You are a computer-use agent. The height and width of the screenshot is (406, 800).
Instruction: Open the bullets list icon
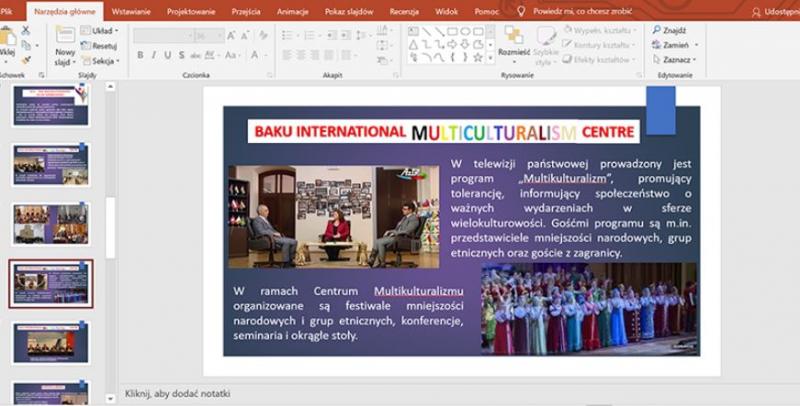pos(287,35)
